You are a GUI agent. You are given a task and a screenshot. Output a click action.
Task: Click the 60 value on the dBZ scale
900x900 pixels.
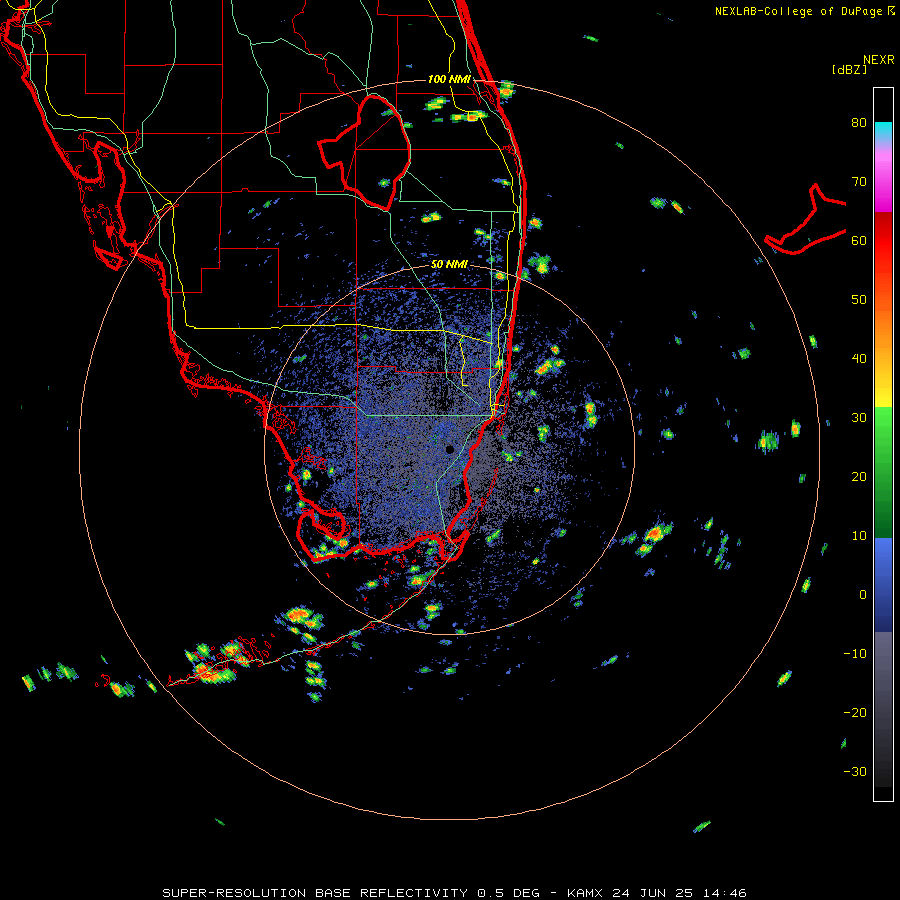pos(859,241)
